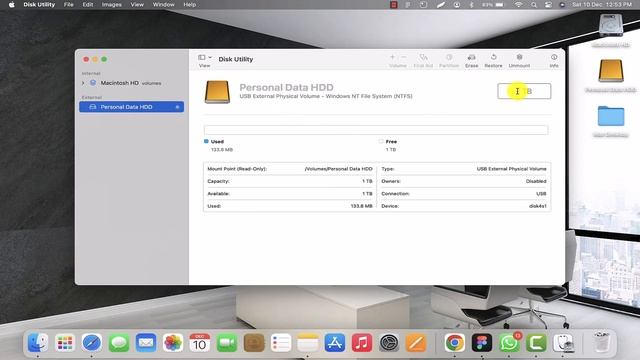Click the Connection 'USB' value
The height and width of the screenshot is (360, 640).
[x=541, y=193]
